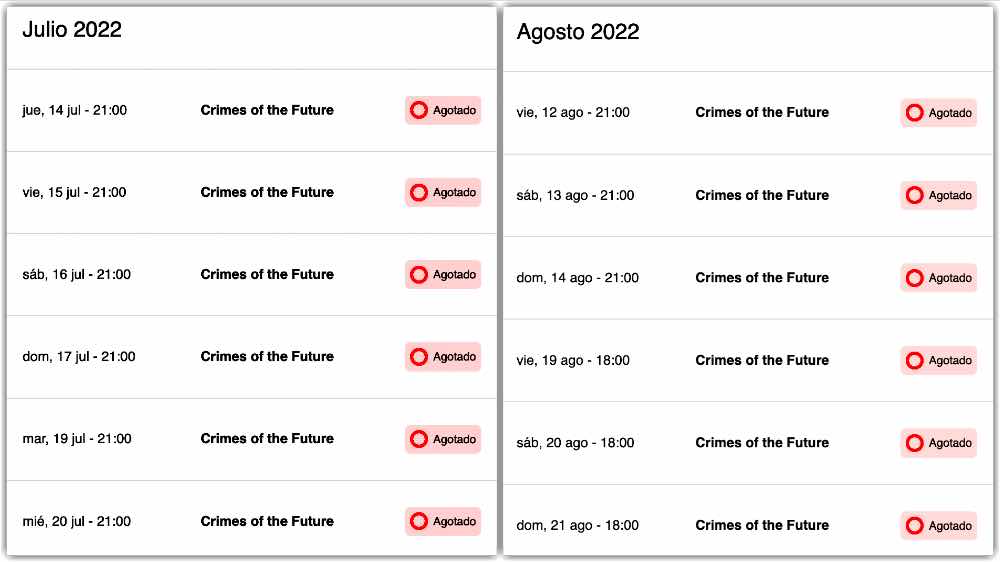This screenshot has width=1000, height=562.
Task: Click the sold-out circle icon for 15 jul
Action: 418,193
